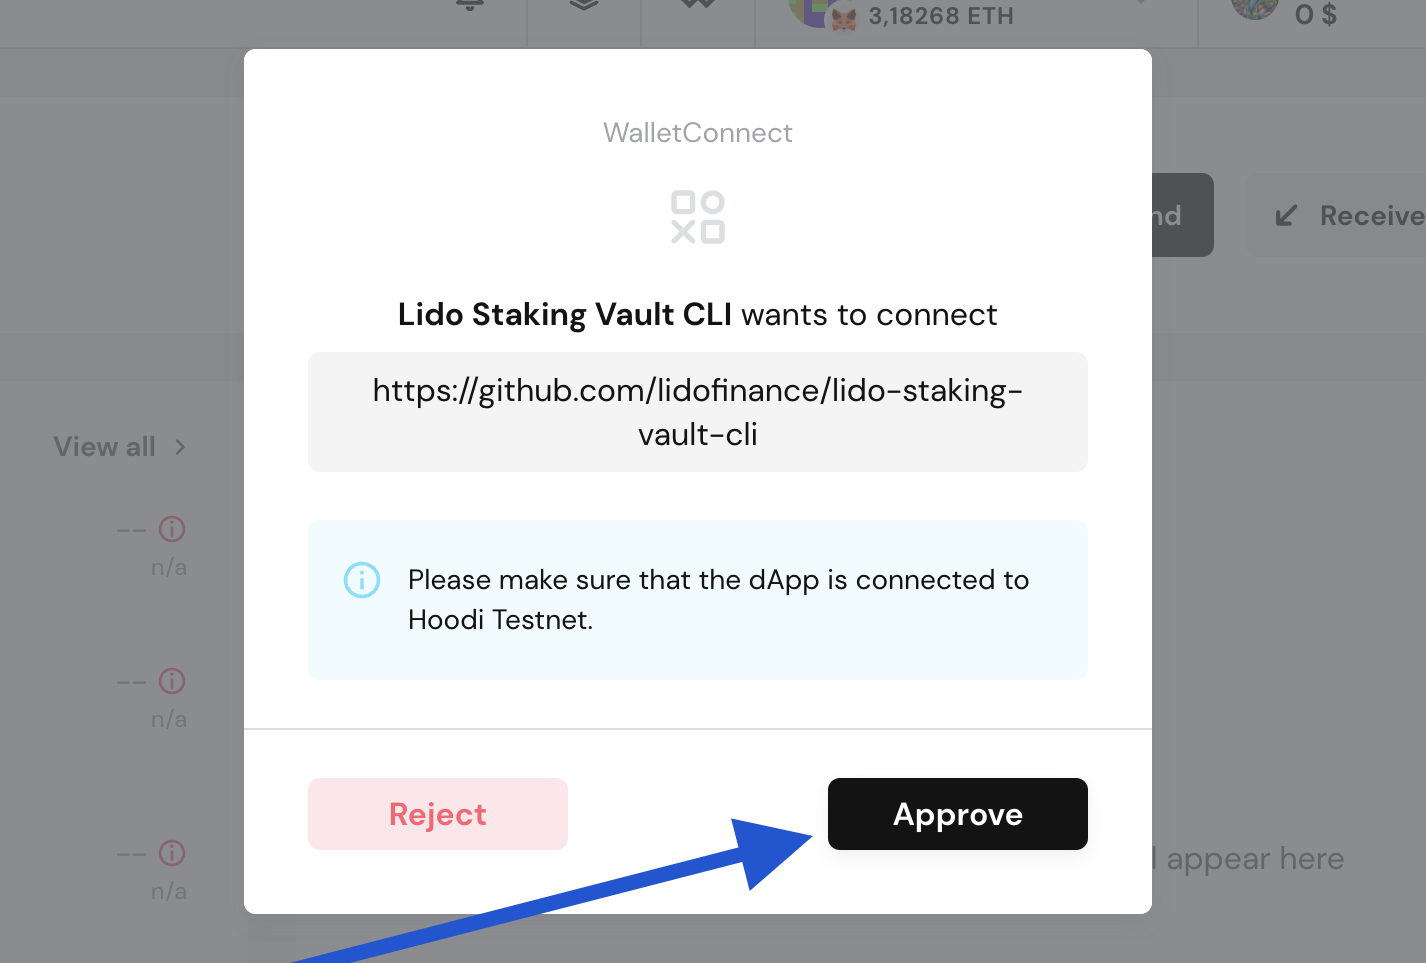1426x963 pixels.
Task: Reject the WalletConnect connection request
Action: pyautogui.click(x=438, y=814)
